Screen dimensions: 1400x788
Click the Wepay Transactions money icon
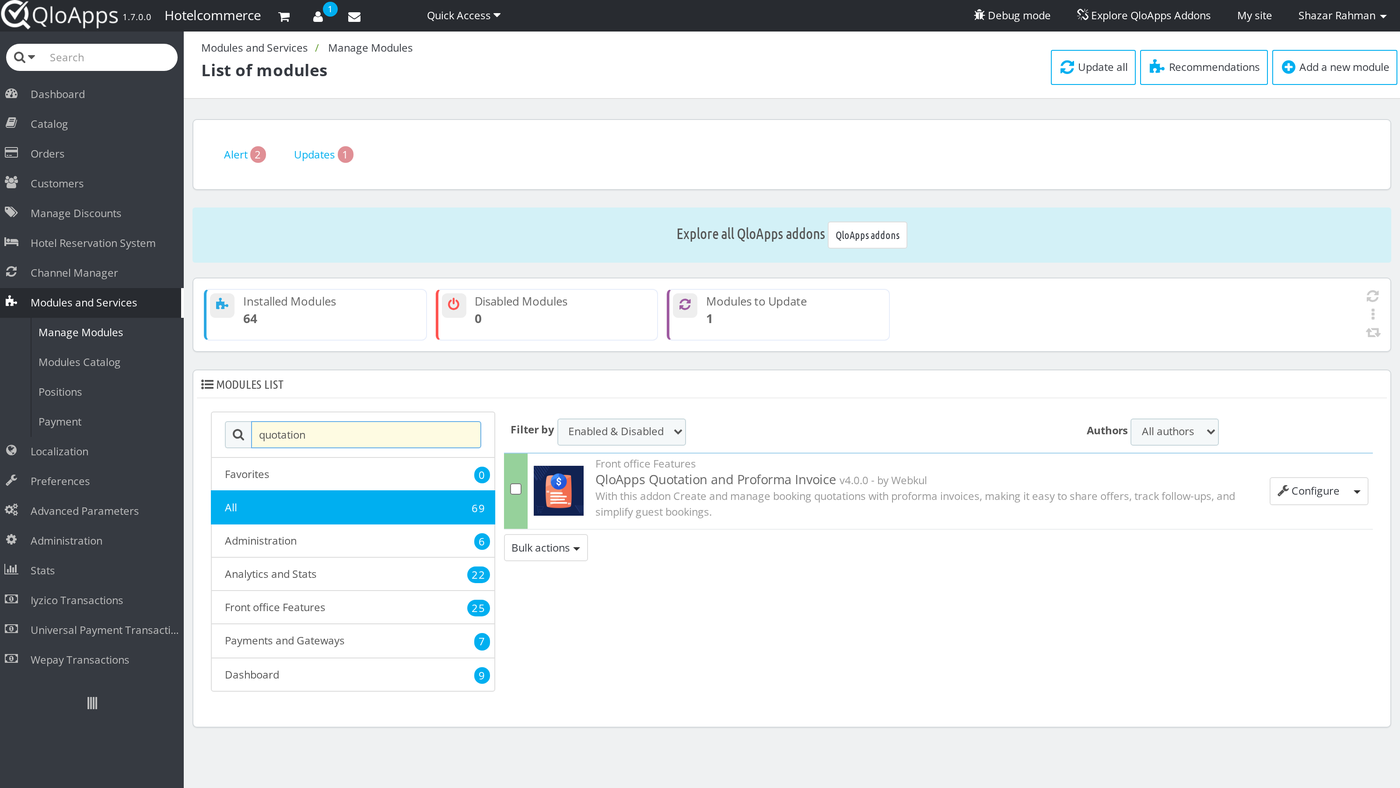(12, 660)
